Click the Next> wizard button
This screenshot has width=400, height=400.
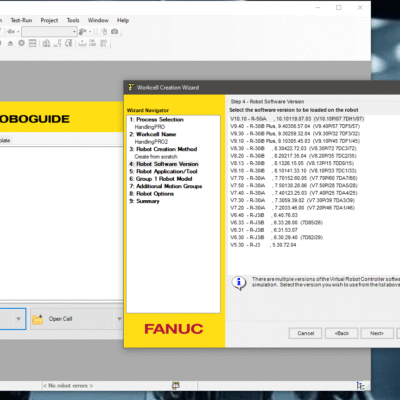coord(377,333)
